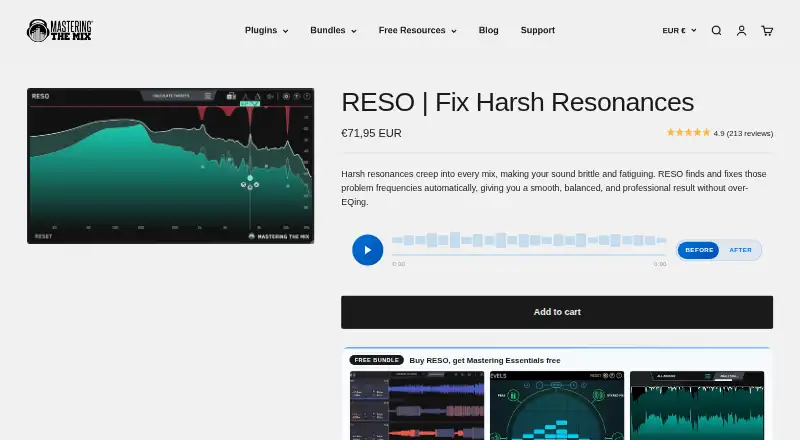Open the waveform timeline plugin thumbnail

pyautogui.click(x=417, y=405)
